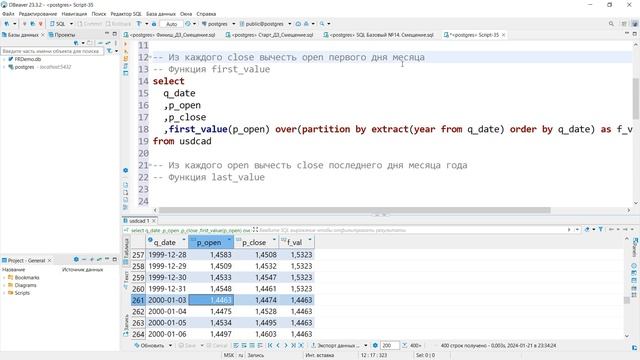Click the object name search field
The width and height of the screenshot is (640, 360).
pos(52,51)
